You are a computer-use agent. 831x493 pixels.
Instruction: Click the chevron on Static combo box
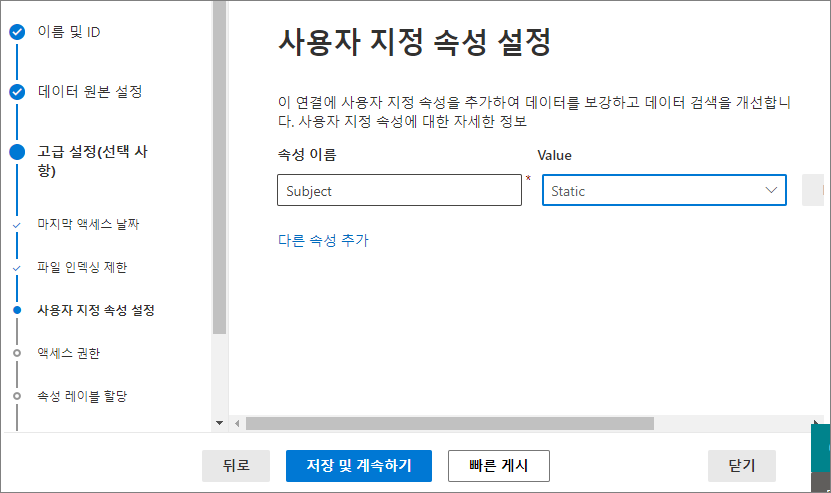(771, 190)
